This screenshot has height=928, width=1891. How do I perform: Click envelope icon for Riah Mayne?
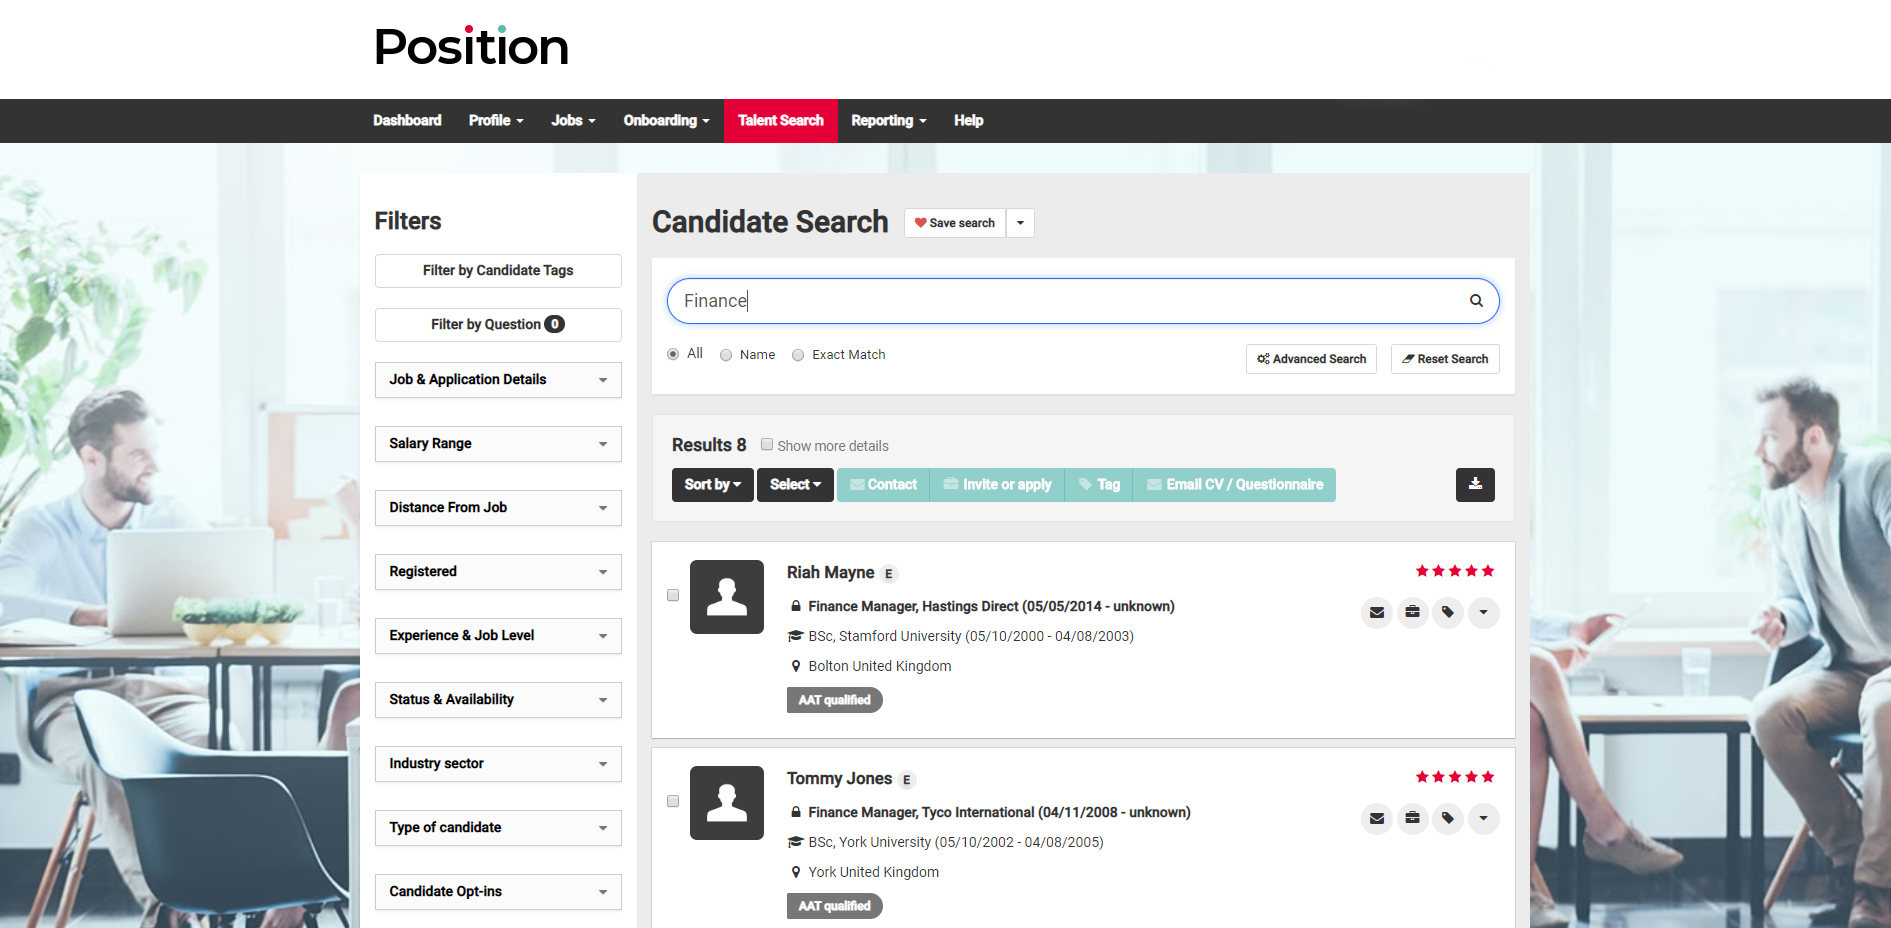(1377, 612)
